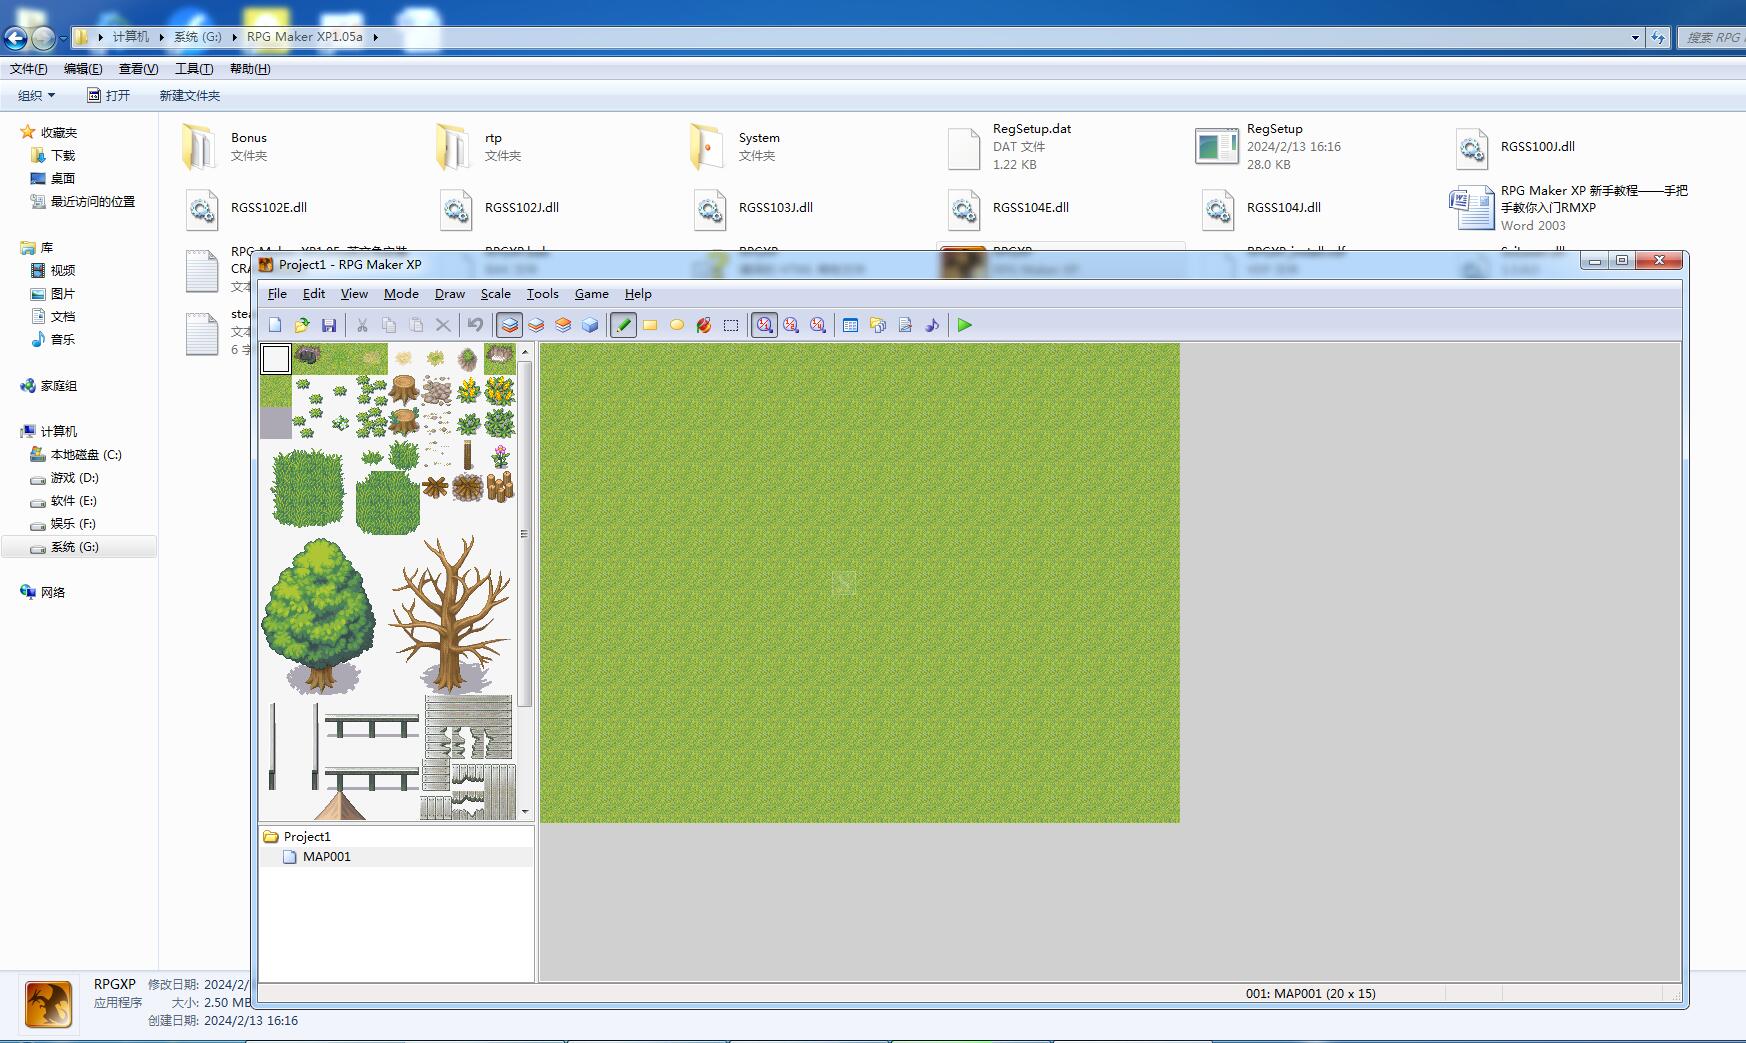Viewport: 1746px width, 1043px height.
Task: Open the Sound Test music note icon
Action: (x=932, y=325)
